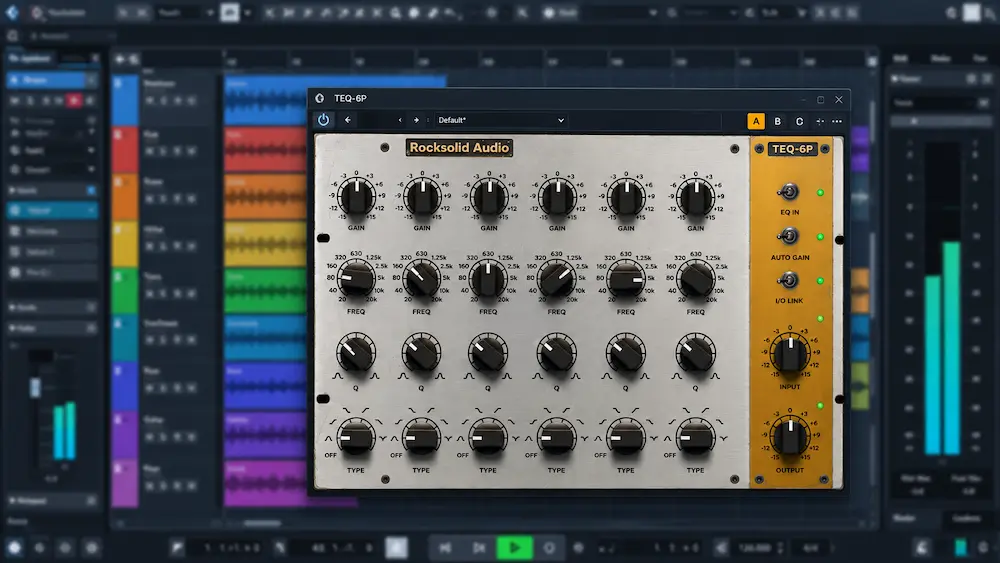Click the horizontal scrollbar under DAW tracks
This screenshot has height=563, width=1000.
(262, 523)
